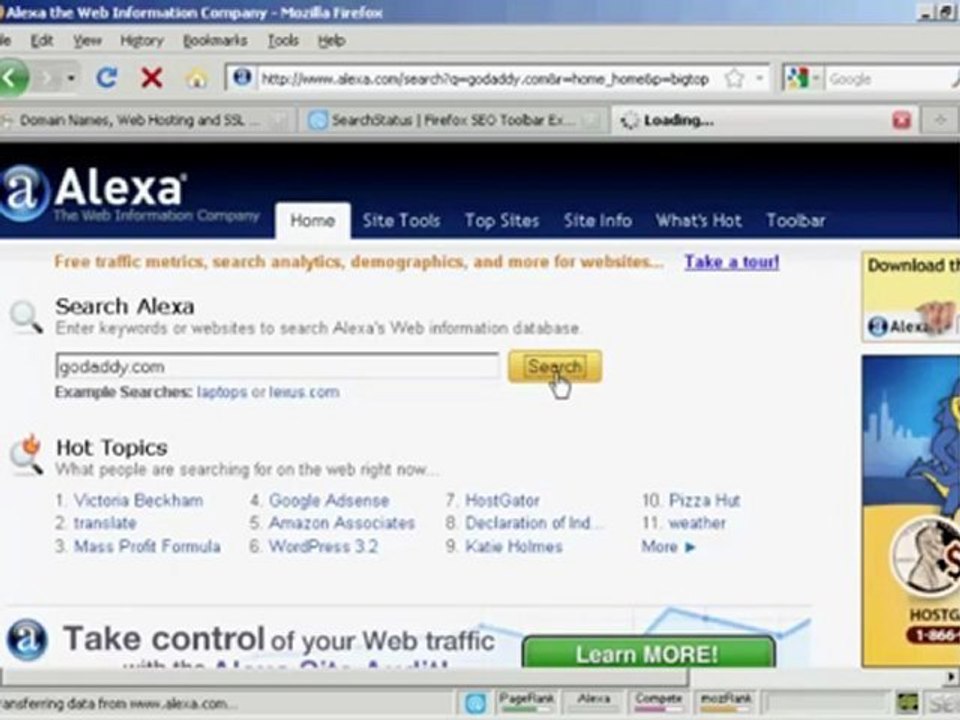Click the PageRank indicator in status bar
Viewport: 960px width, 720px height.
click(x=526, y=702)
